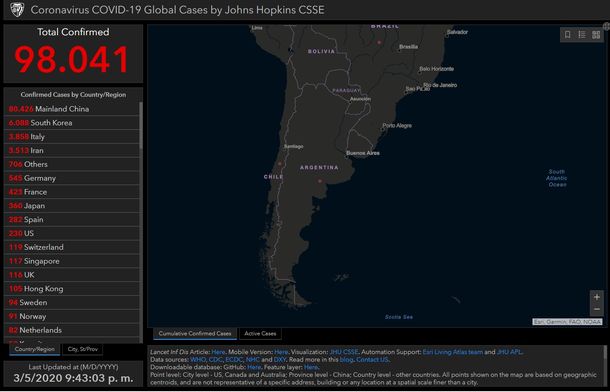Viewport: 610px width, 392px height.
Task: Select Sweden in the country list
Action: click(71, 303)
